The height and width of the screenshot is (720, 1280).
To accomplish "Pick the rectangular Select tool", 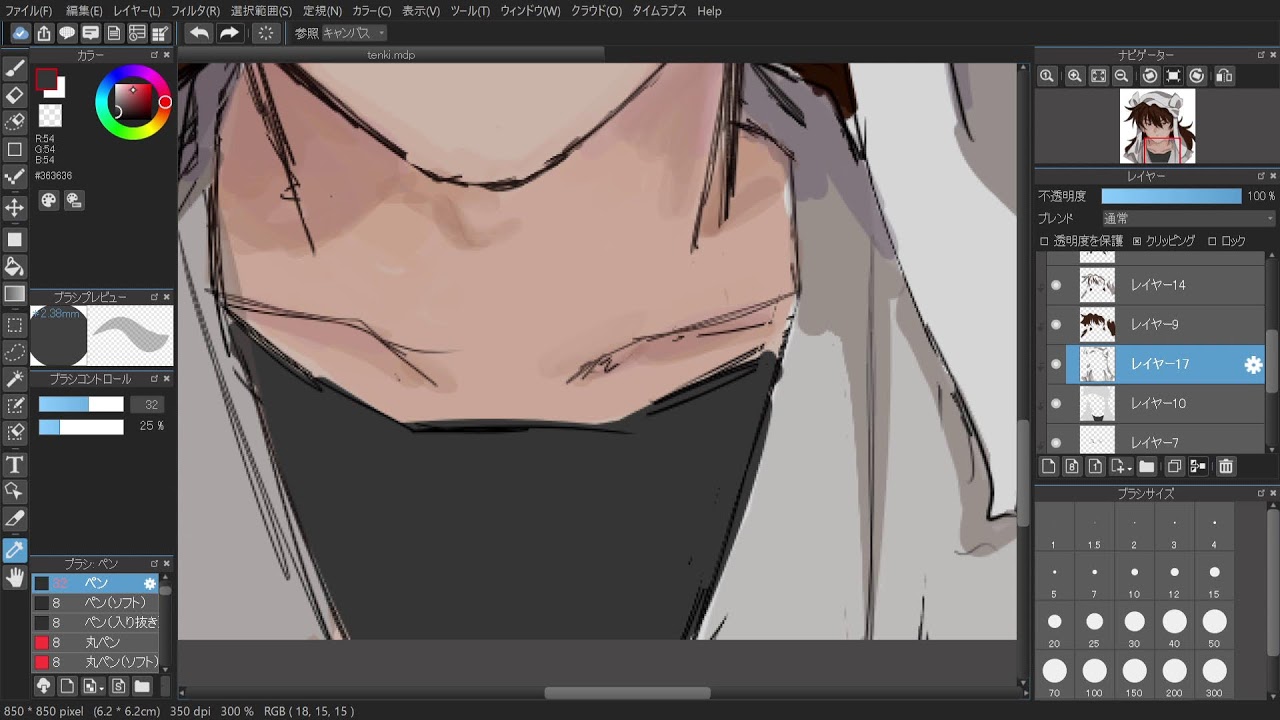I will [x=15, y=325].
